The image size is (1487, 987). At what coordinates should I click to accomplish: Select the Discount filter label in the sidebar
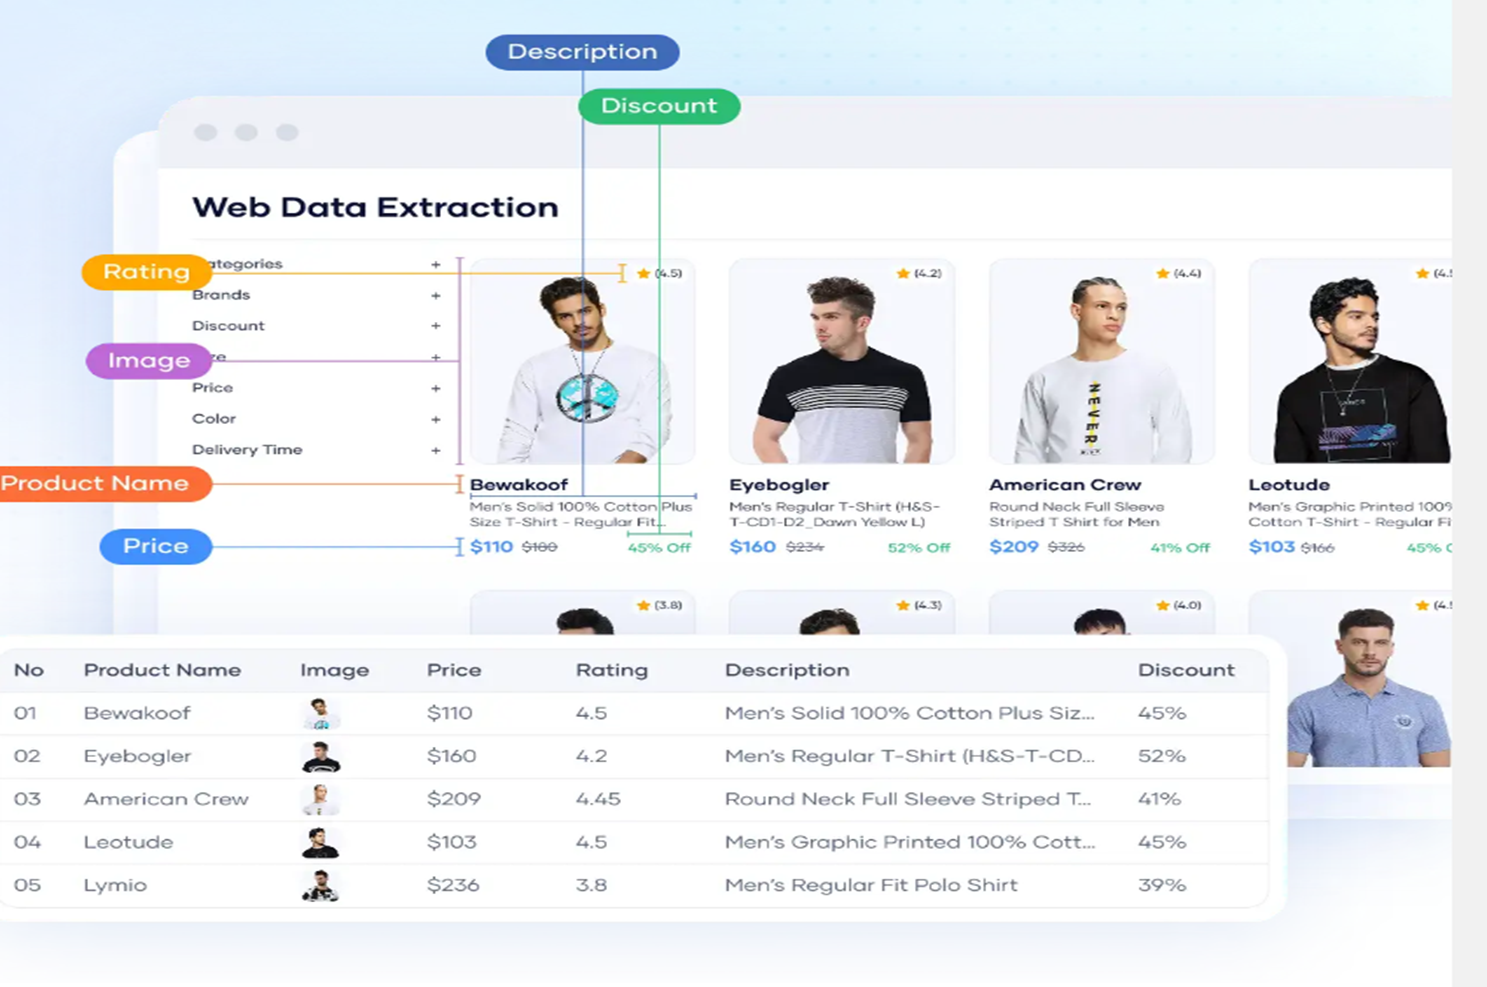tap(228, 326)
